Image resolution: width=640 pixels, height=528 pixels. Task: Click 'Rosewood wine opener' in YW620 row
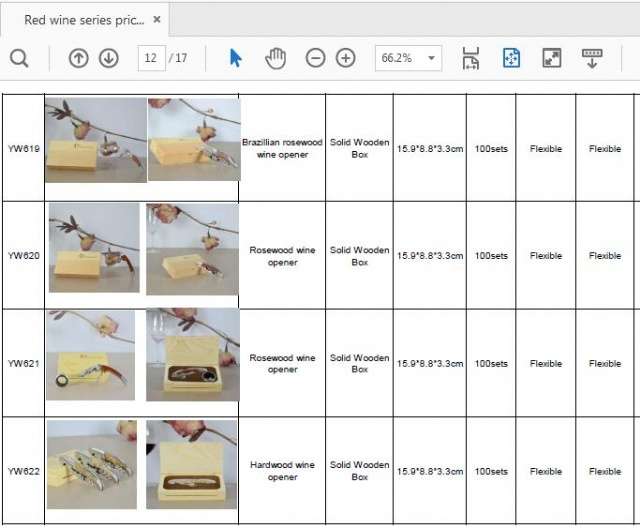(282, 256)
